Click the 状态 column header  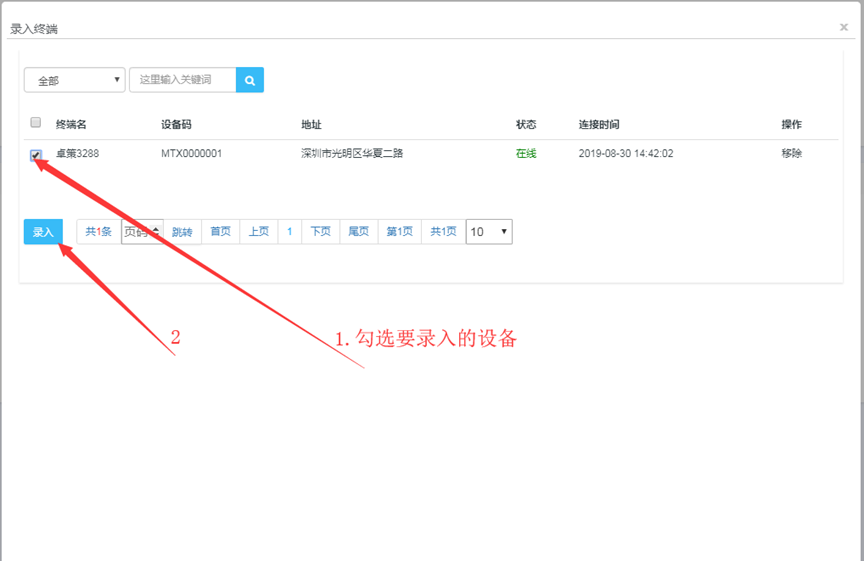526,125
